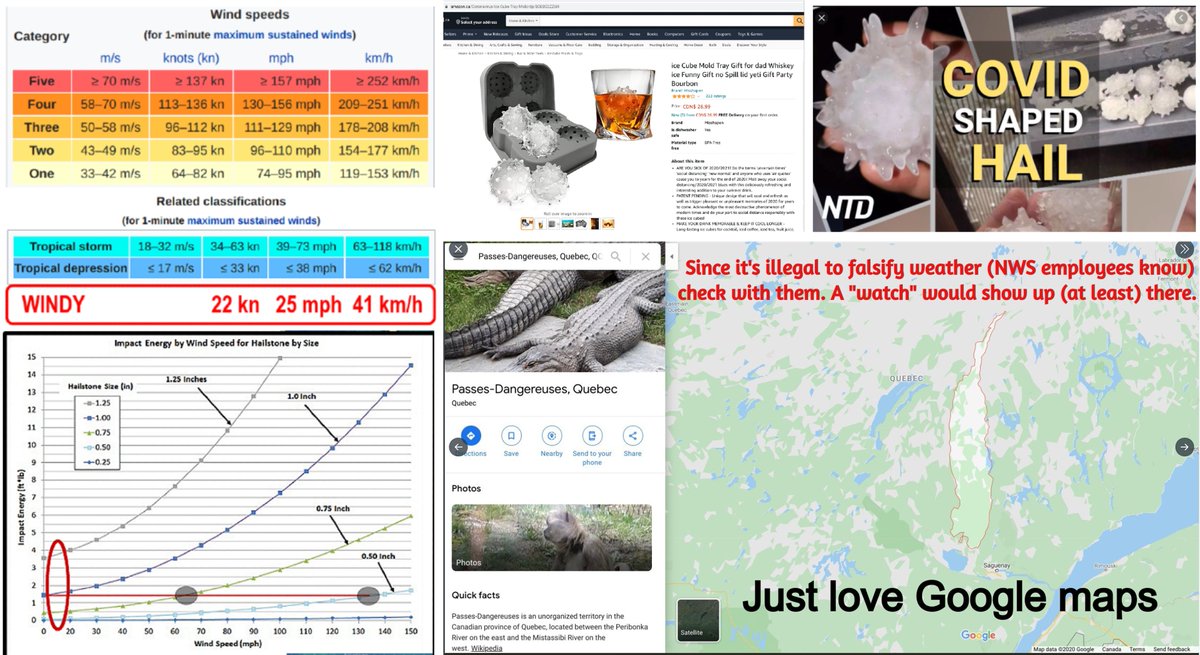This screenshot has height=655, width=1200.
Task: Click the product star rating
Action: (x=686, y=96)
